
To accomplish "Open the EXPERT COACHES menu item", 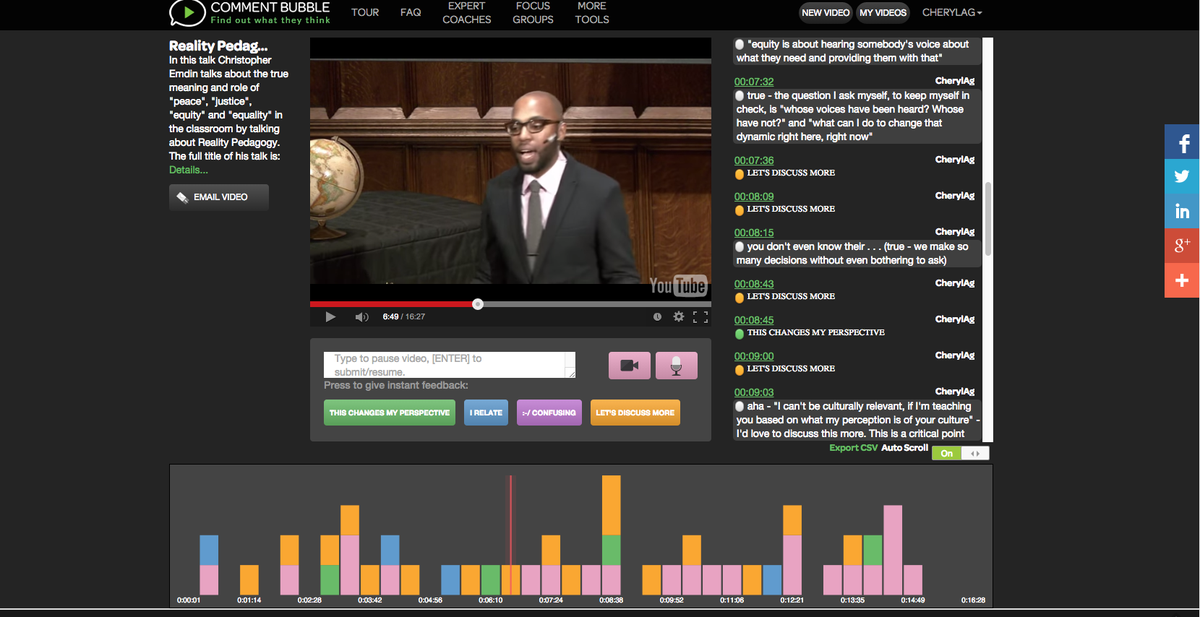I will 467,12.
